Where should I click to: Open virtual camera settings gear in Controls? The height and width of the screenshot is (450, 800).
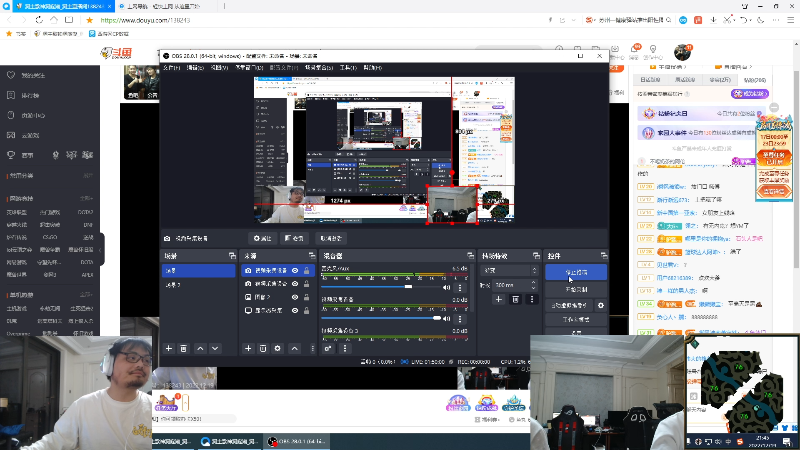pos(601,306)
